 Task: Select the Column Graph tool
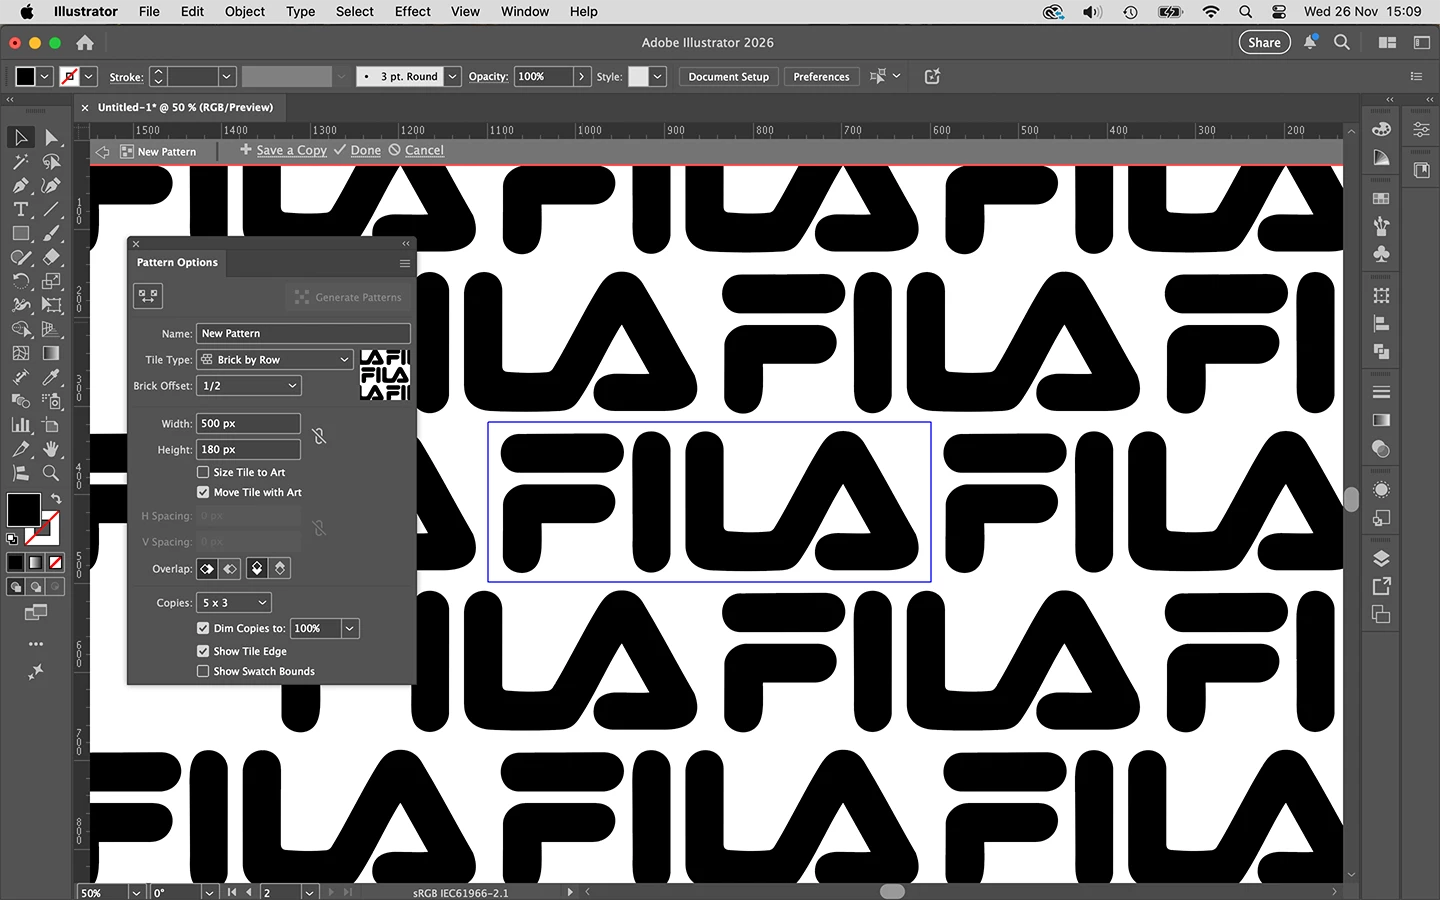(x=21, y=425)
